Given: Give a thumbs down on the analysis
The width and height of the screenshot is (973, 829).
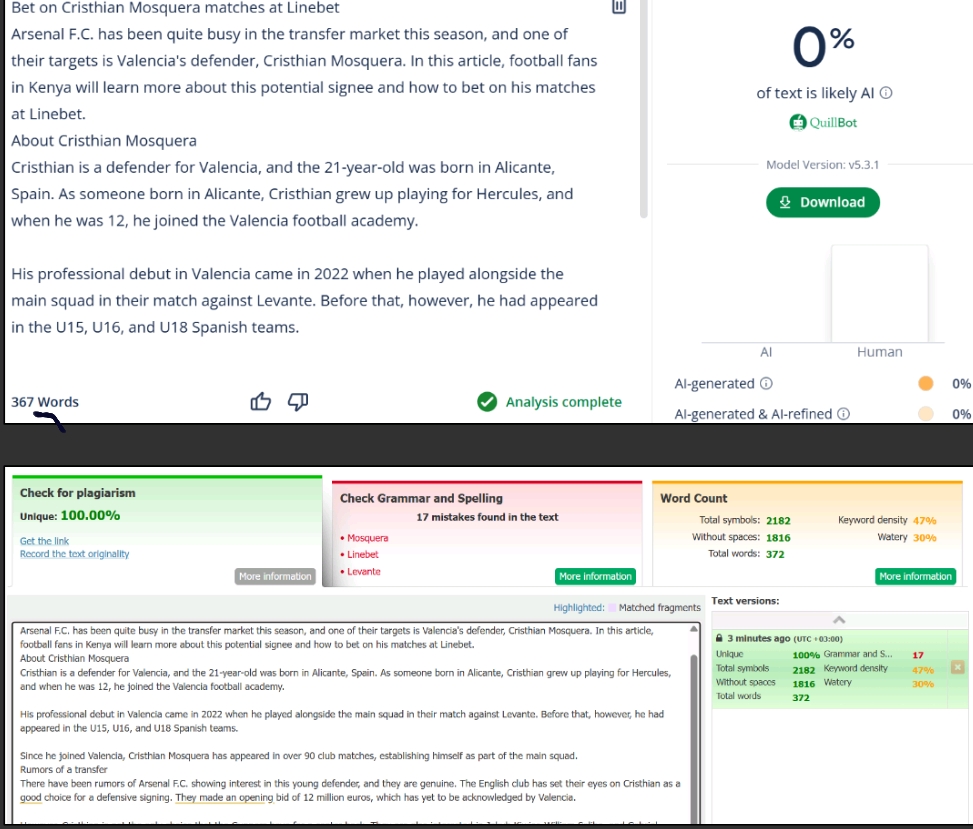Looking at the screenshot, I should click(x=298, y=402).
